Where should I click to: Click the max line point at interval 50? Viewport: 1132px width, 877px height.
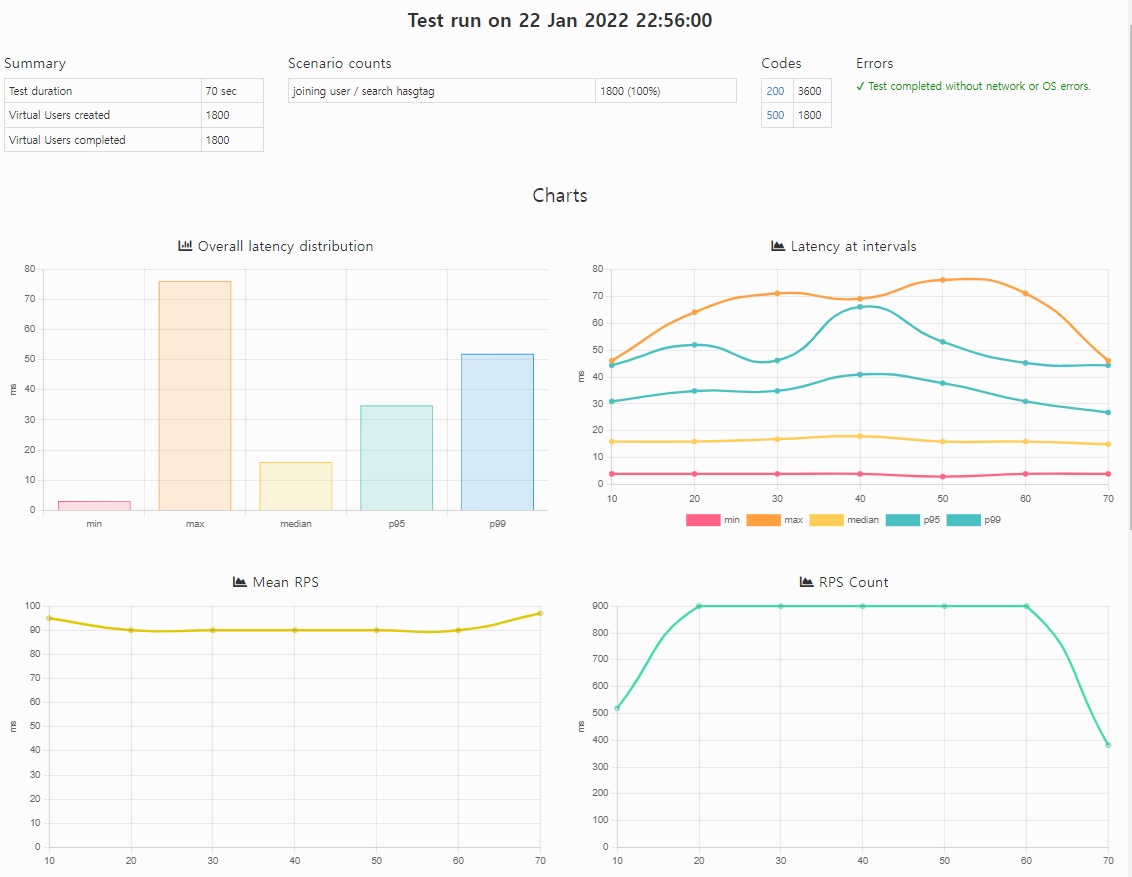(x=943, y=280)
